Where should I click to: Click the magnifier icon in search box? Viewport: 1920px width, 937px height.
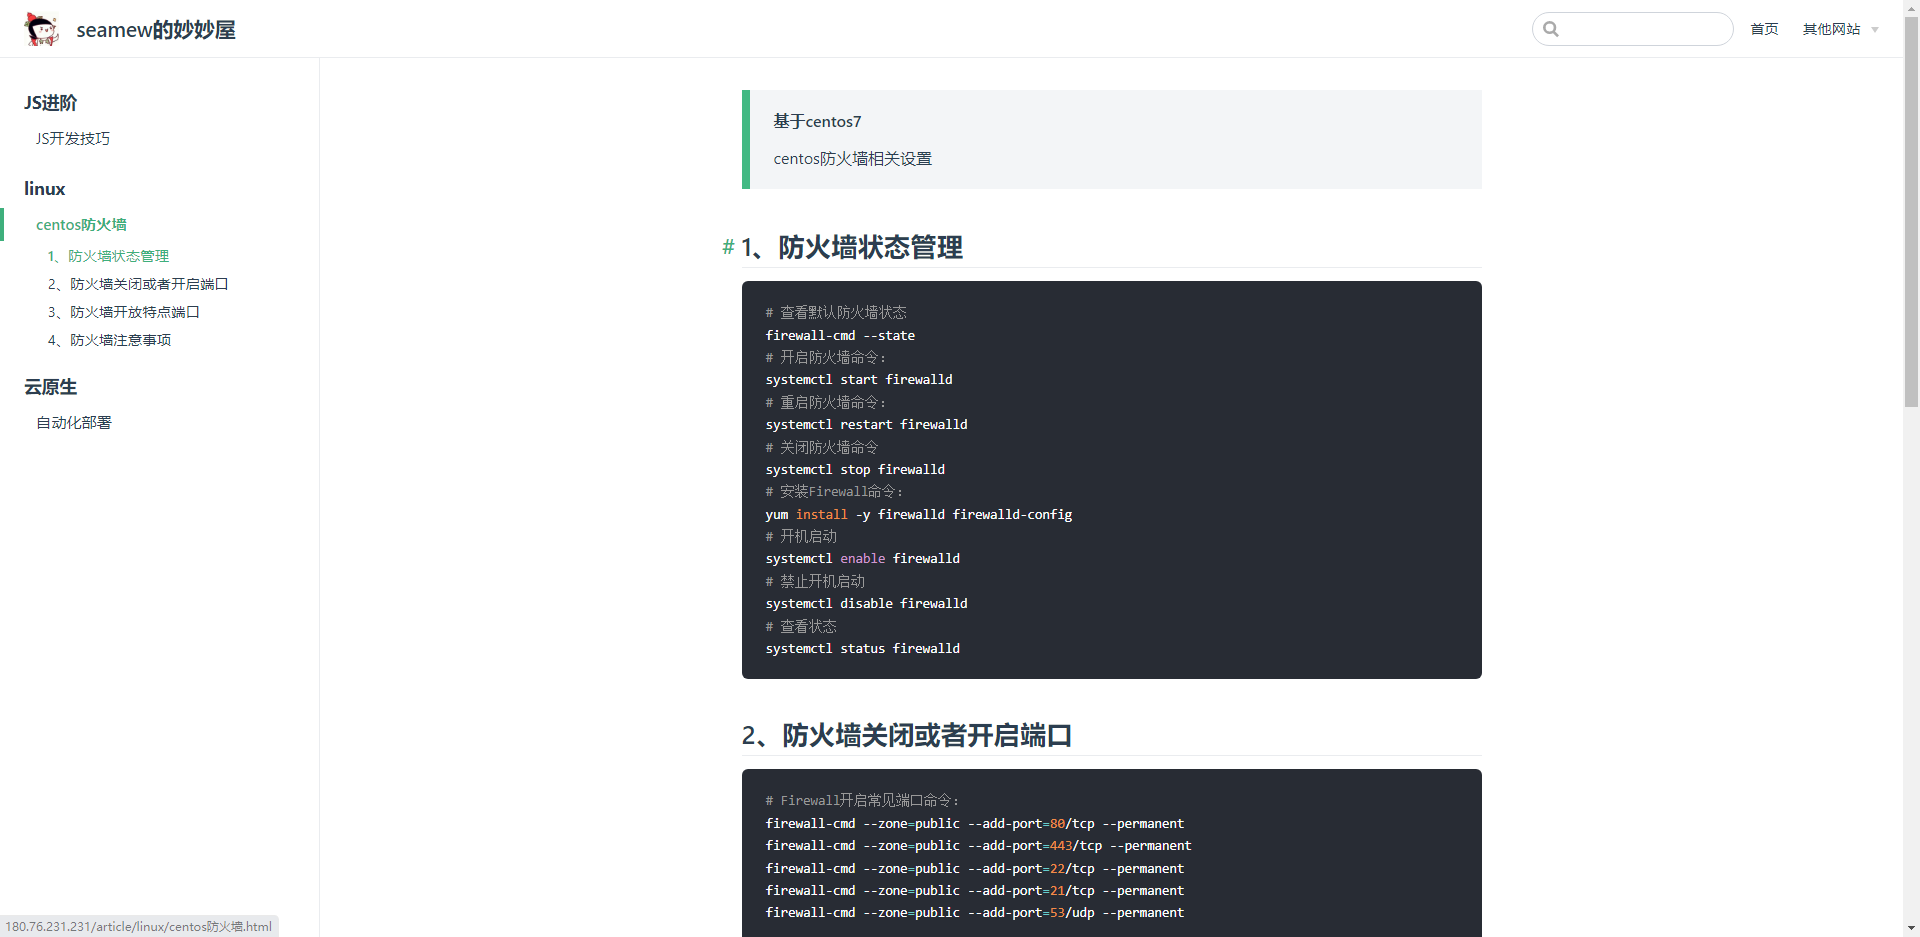(x=1551, y=29)
